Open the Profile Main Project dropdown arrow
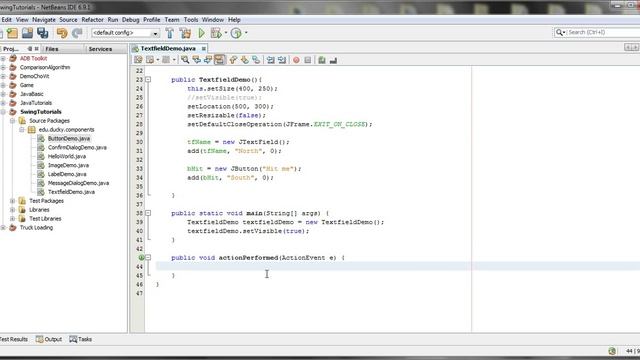640x360 pixels. [246, 33]
